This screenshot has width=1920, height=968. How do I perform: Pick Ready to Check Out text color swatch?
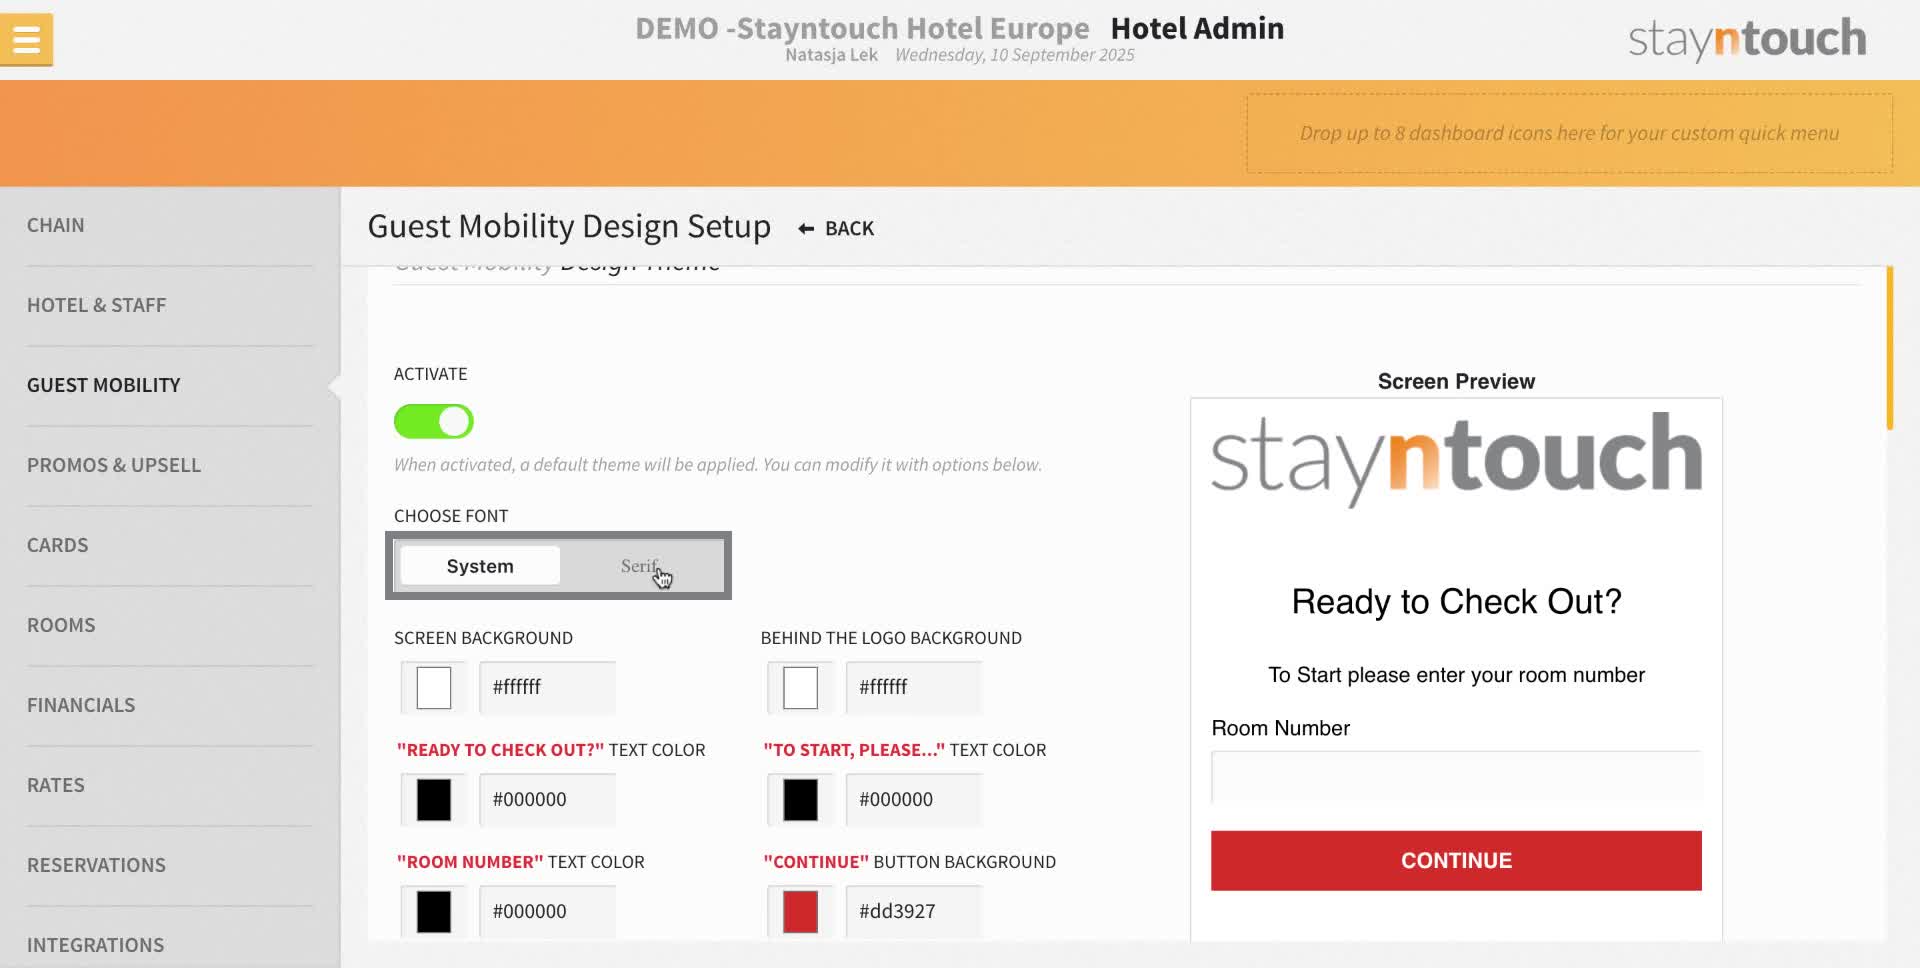pyautogui.click(x=434, y=800)
